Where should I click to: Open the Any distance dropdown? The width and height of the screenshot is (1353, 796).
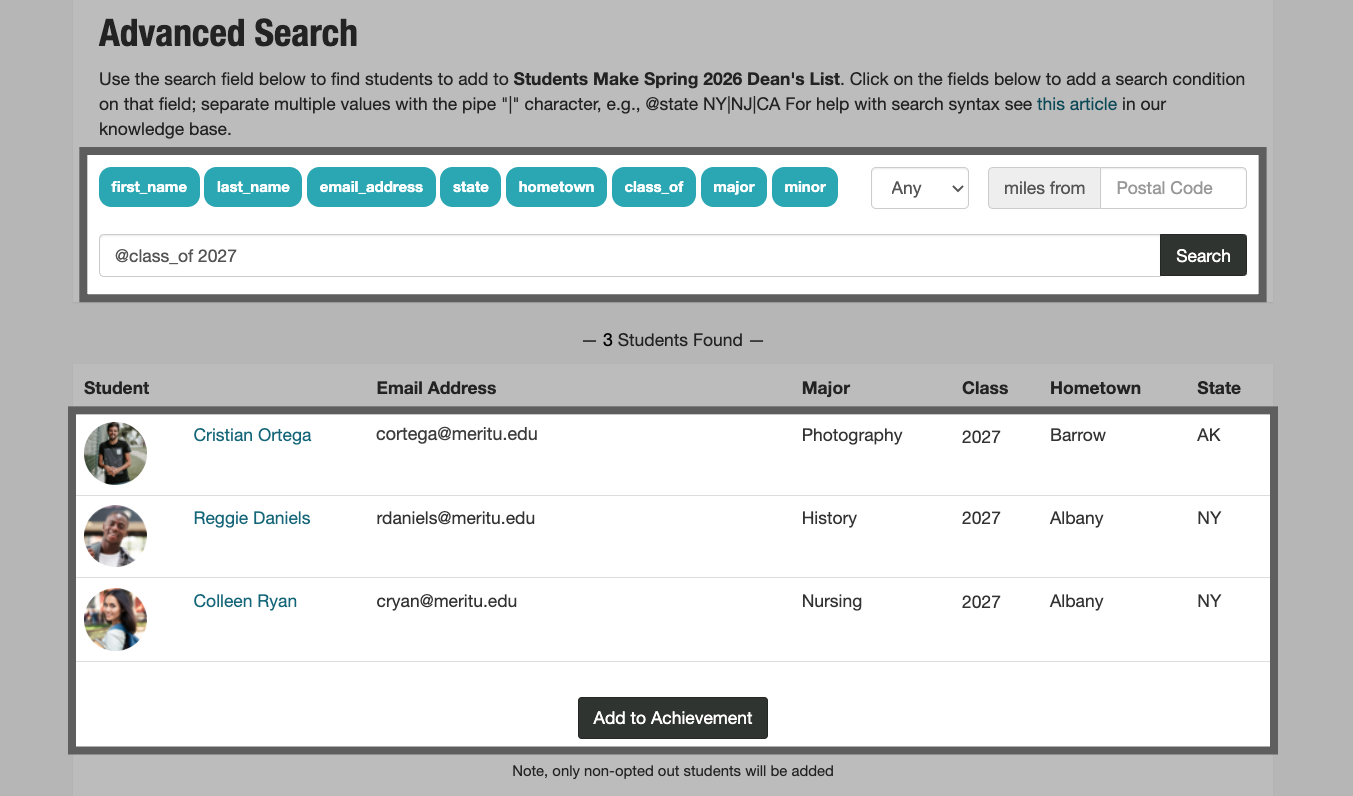[x=919, y=187]
